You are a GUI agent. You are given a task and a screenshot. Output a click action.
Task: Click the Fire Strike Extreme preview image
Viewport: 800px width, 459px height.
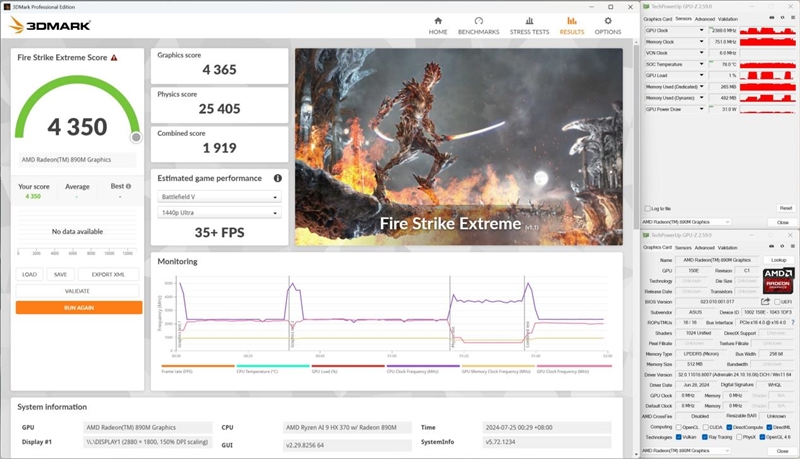pos(459,147)
